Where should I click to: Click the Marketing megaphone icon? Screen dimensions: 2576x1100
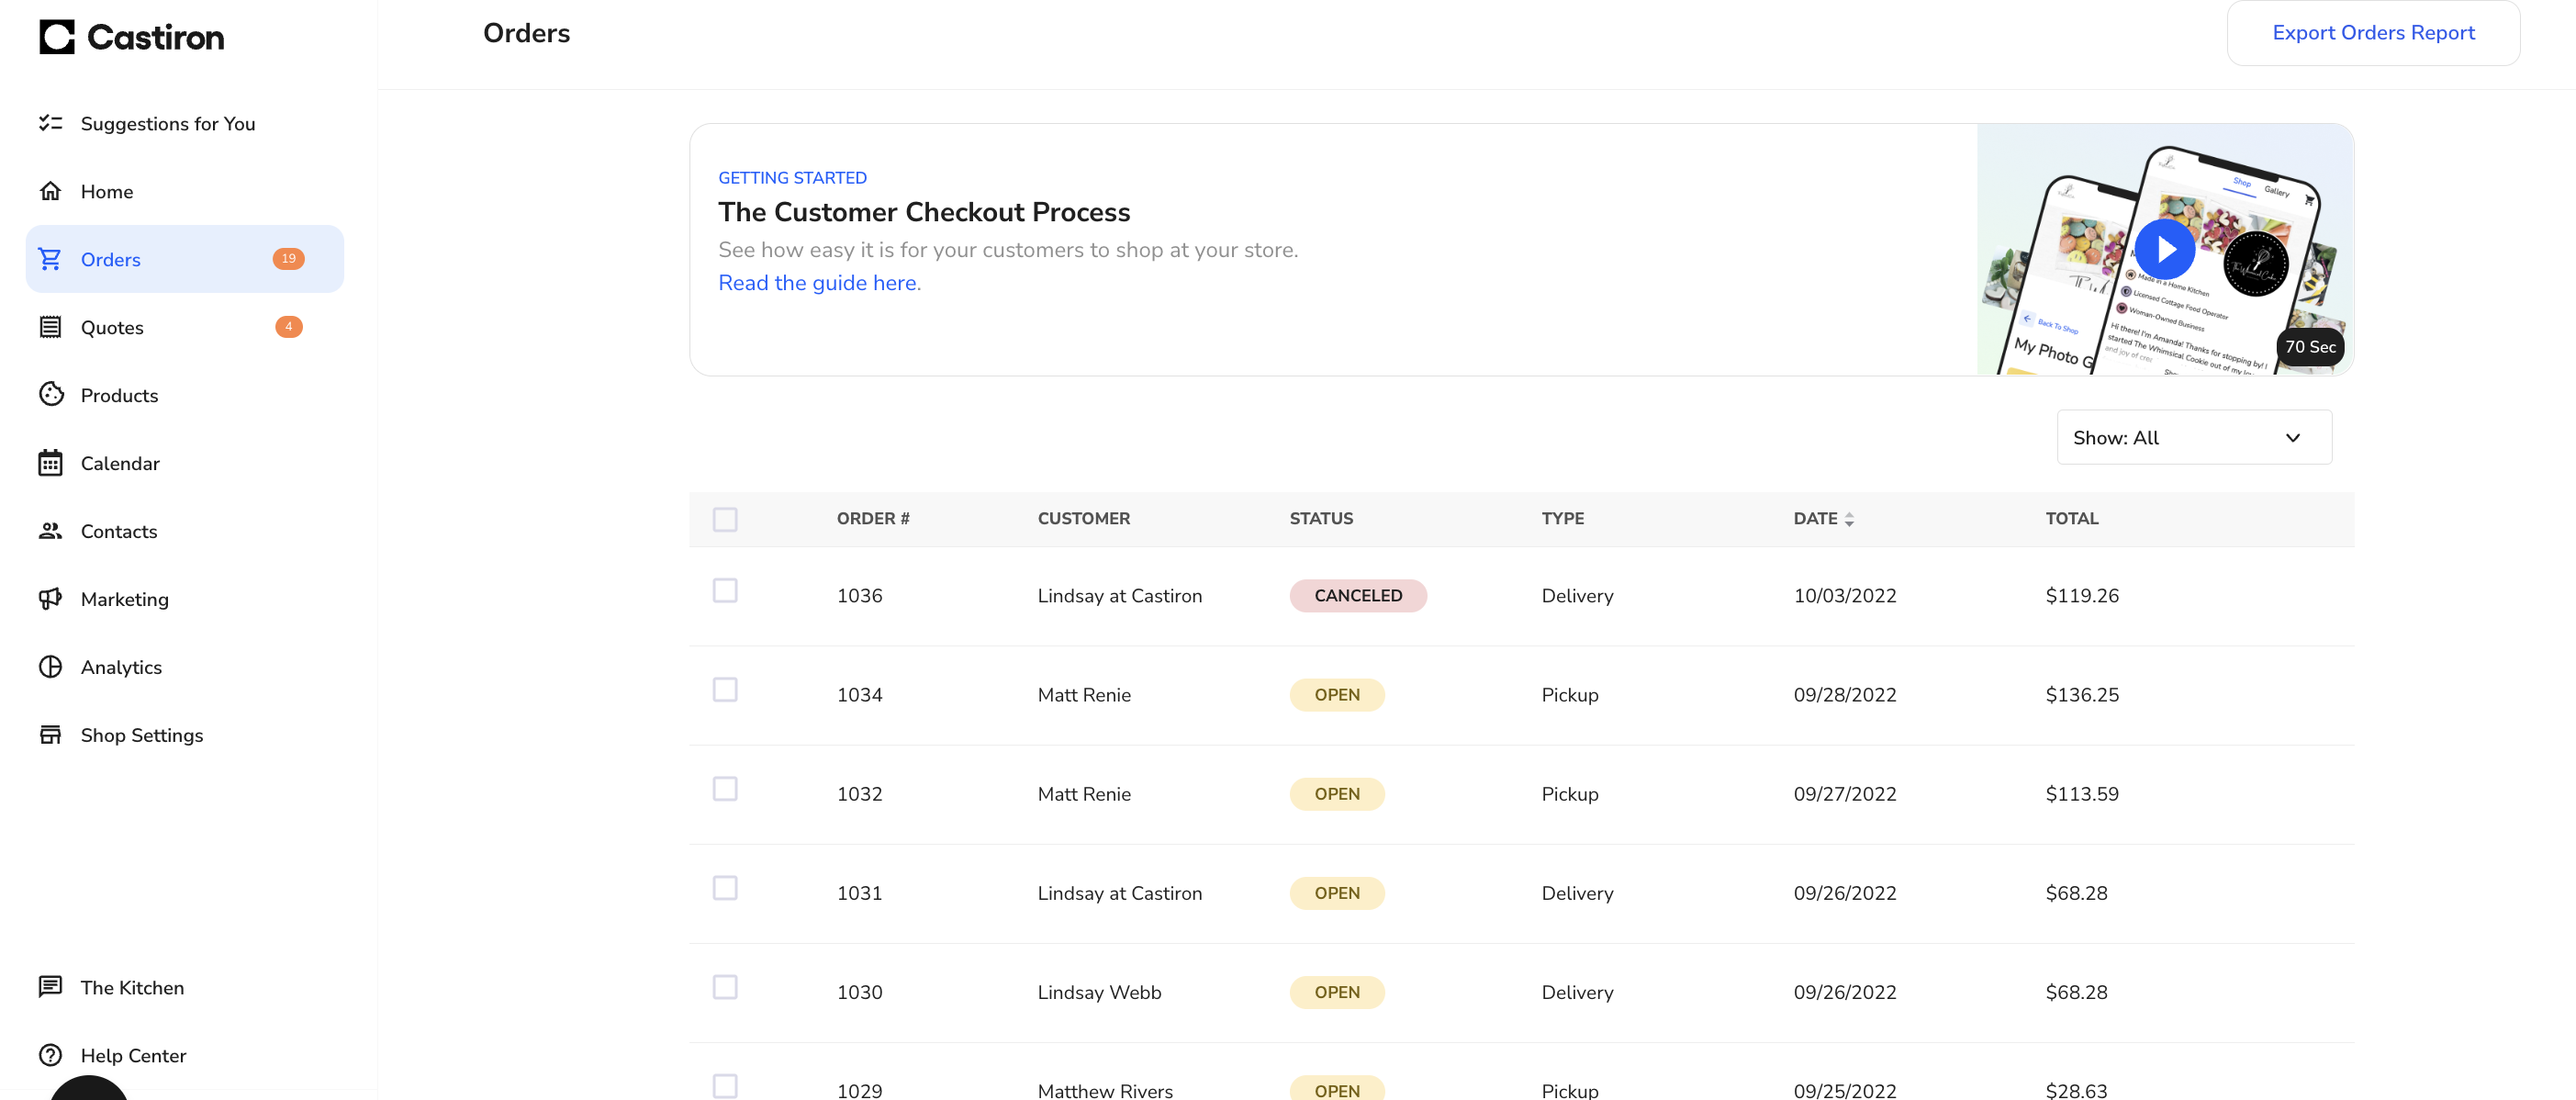point(50,598)
